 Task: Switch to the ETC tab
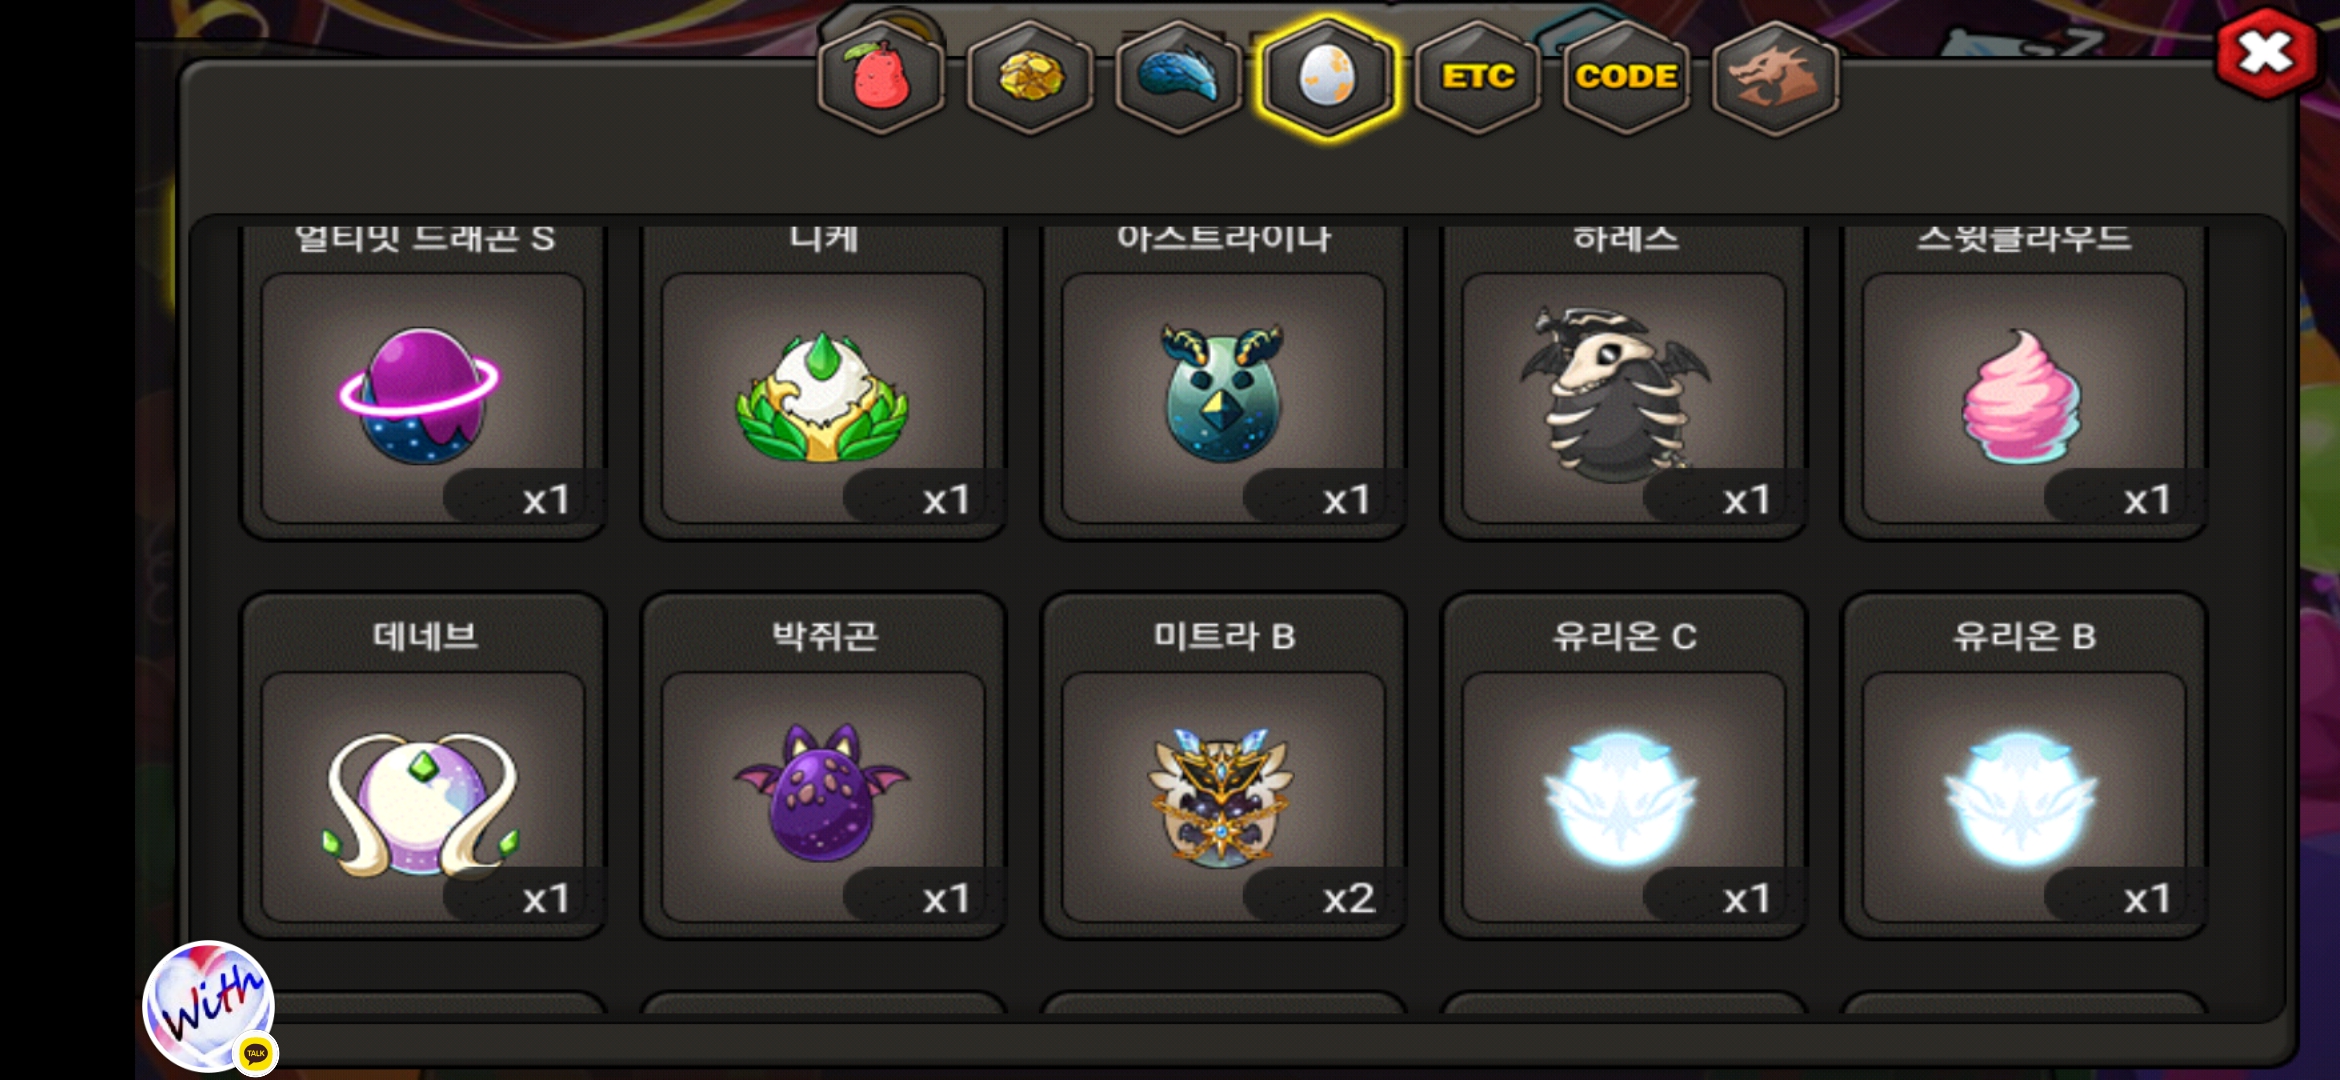tap(1477, 78)
